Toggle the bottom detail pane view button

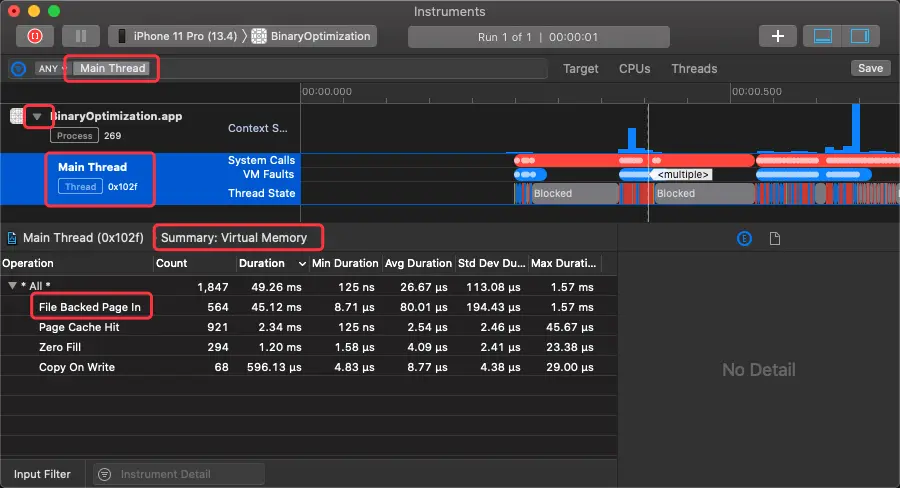tap(823, 36)
